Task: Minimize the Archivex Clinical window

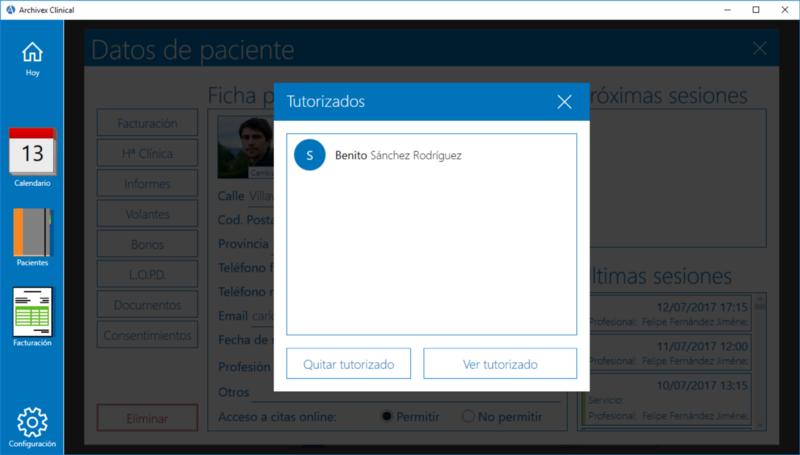Action: pyautogui.click(x=728, y=10)
